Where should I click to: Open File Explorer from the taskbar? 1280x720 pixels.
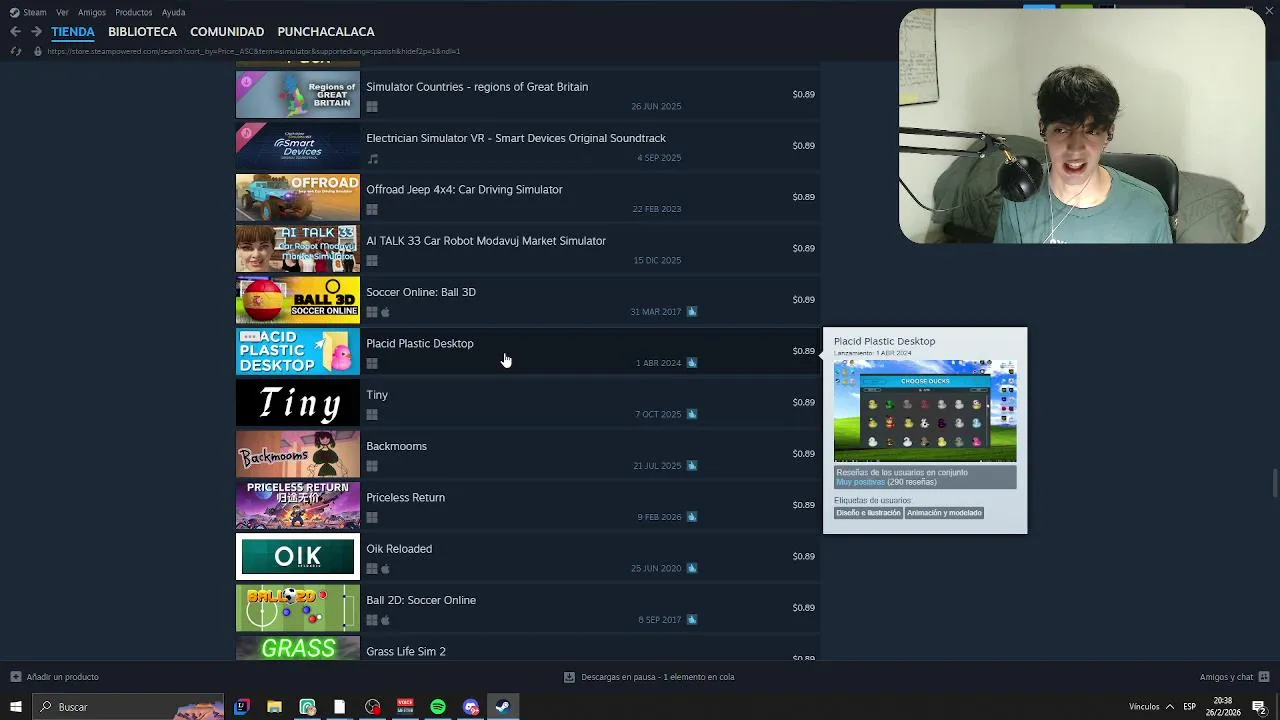click(274, 707)
